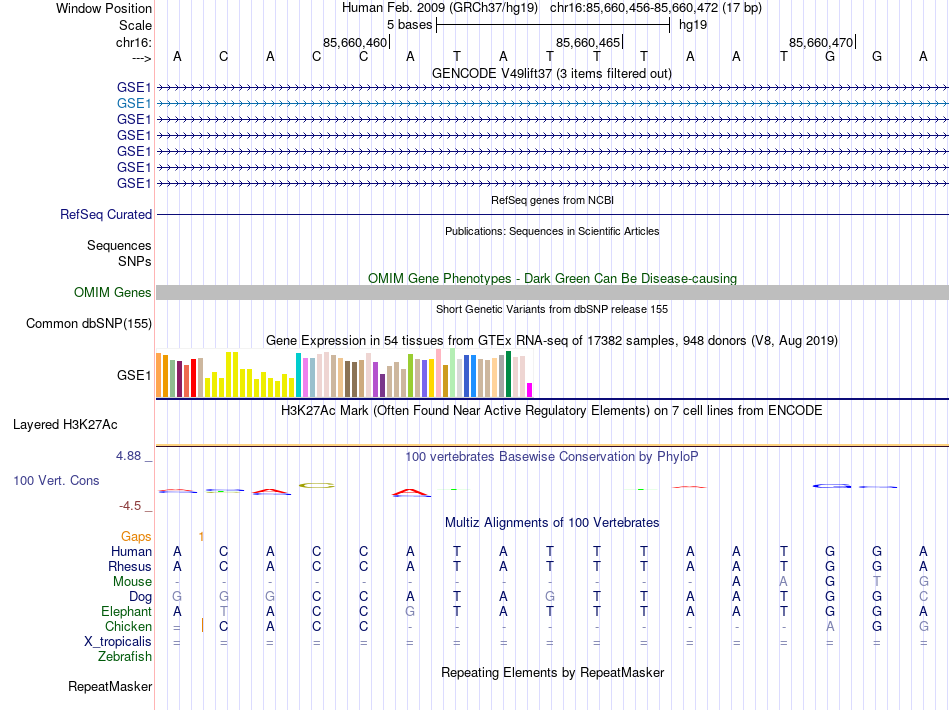The image size is (950, 710).
Task: Open OMIM Gene Phenotypes track title
Action: (x=553, y=278)
